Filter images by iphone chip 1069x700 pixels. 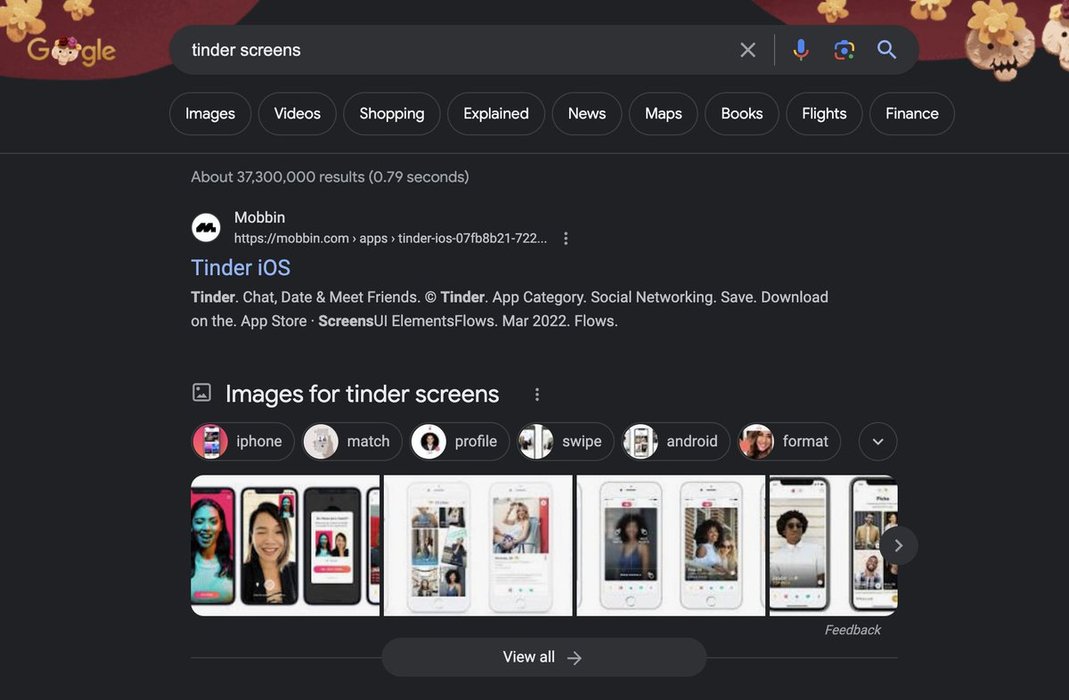click(x=243, y=441)
